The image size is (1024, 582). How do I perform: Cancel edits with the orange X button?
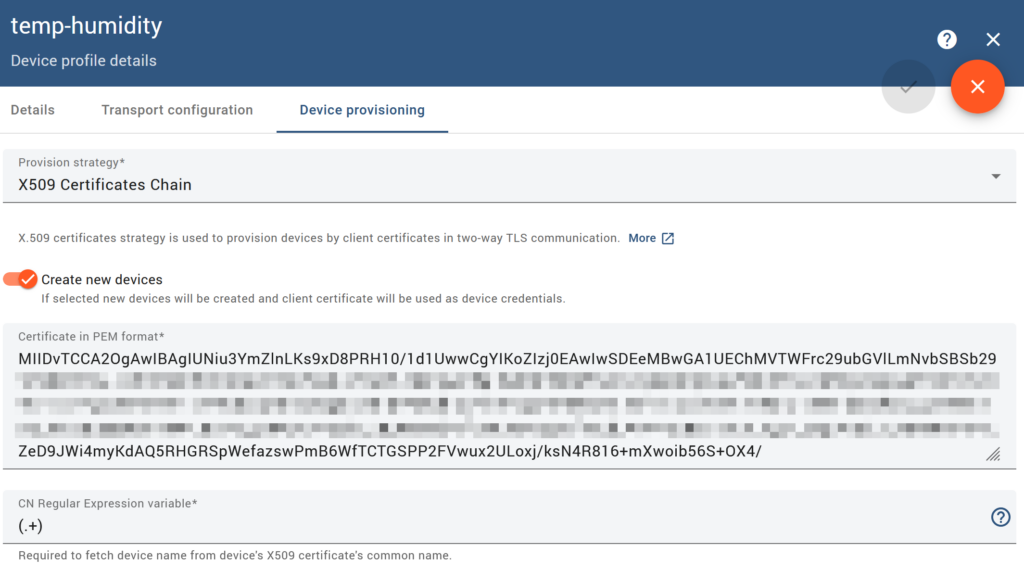click(977, 87)
